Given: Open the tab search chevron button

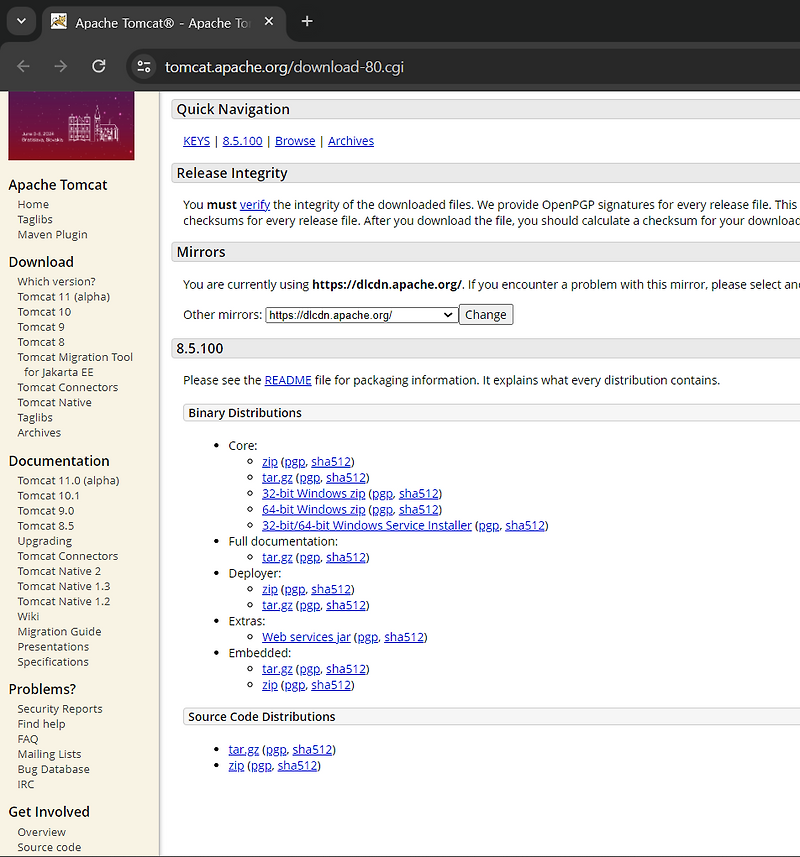Looking at the screenshot, I should click(21, 22).
